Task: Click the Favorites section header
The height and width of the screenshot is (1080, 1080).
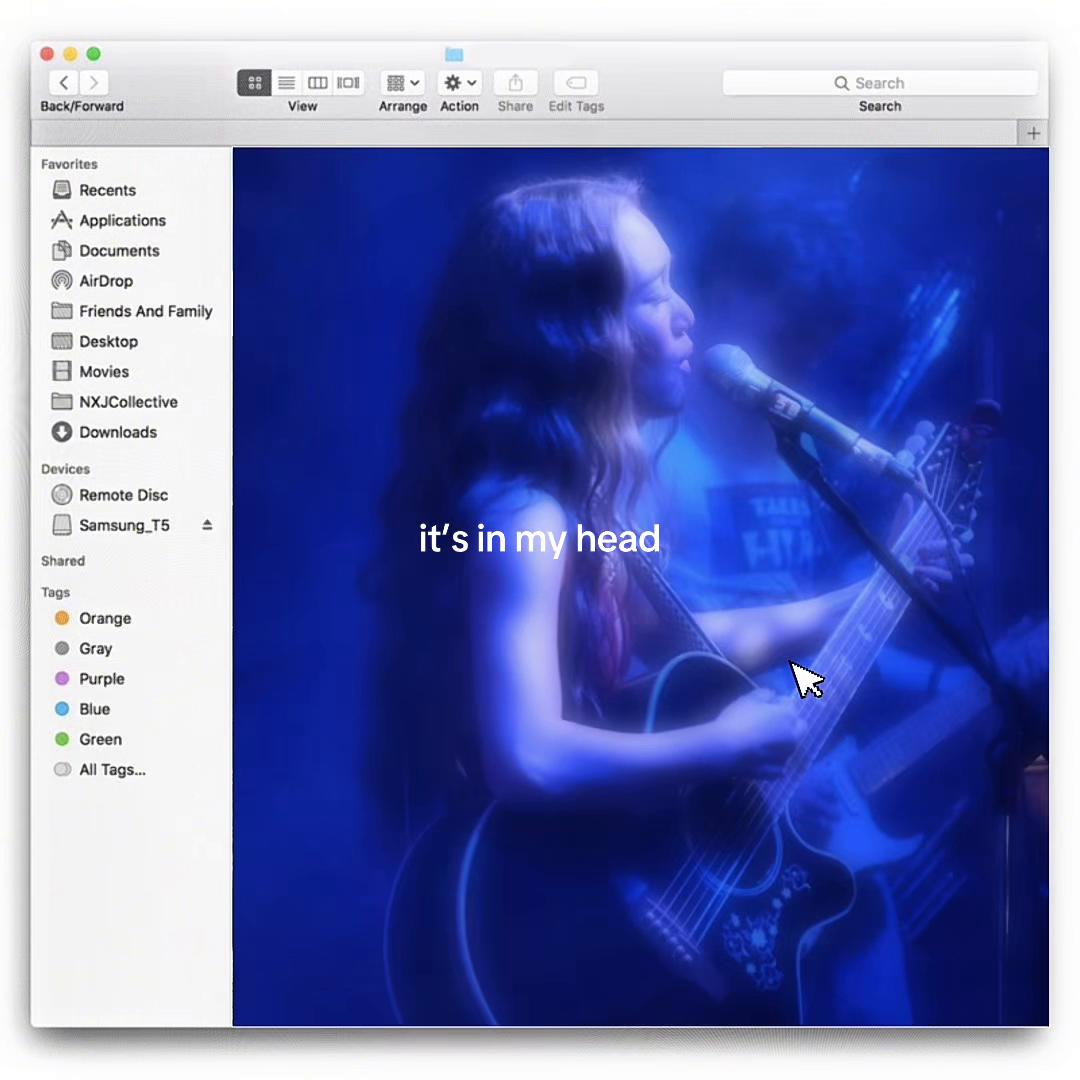Action: pos(69,165)
